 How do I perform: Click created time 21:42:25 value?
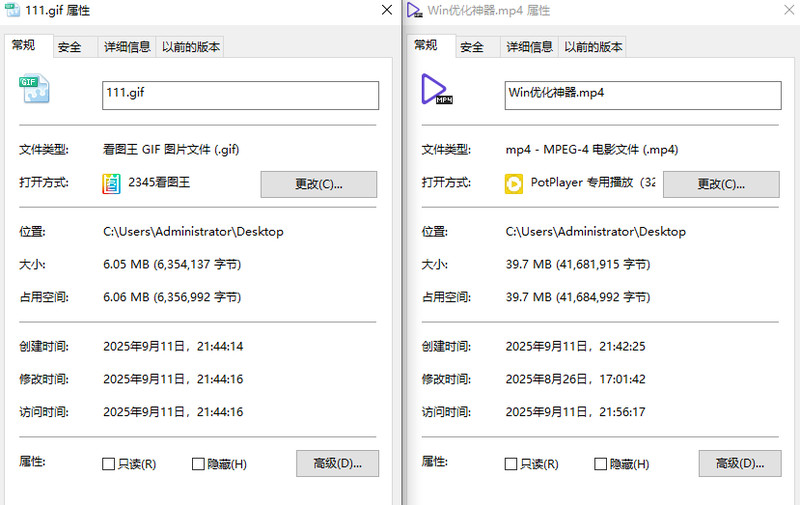576,346
